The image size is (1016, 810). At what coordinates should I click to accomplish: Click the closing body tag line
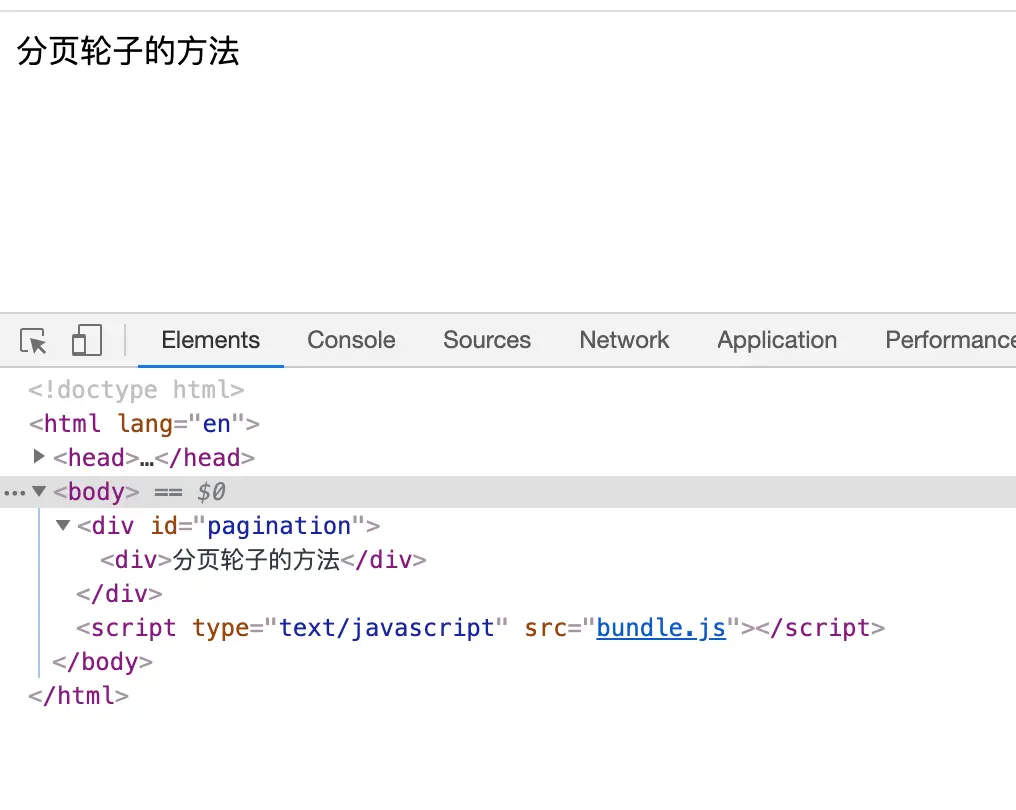click(102, 662)
